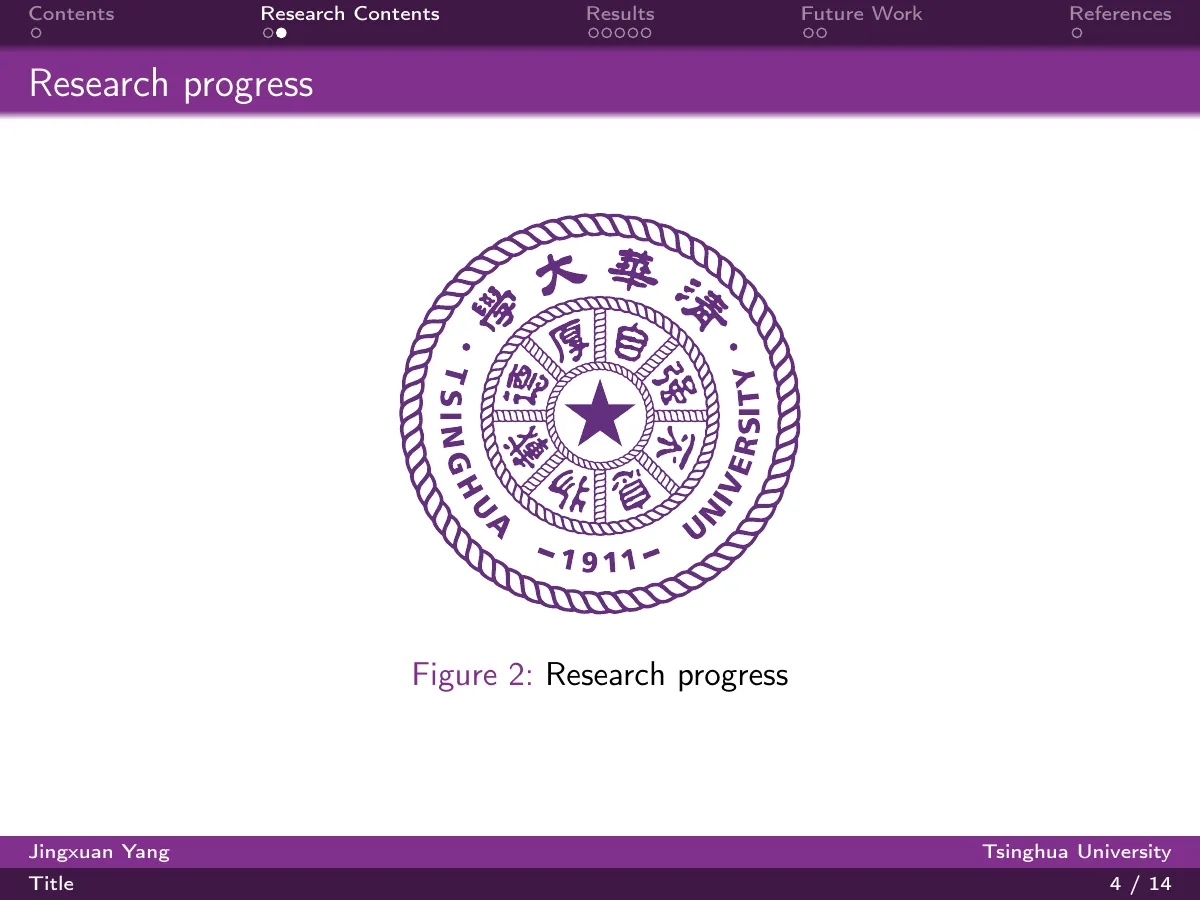
Task: Select the first slide dot under Future Work
Action: tap(808, 33)
